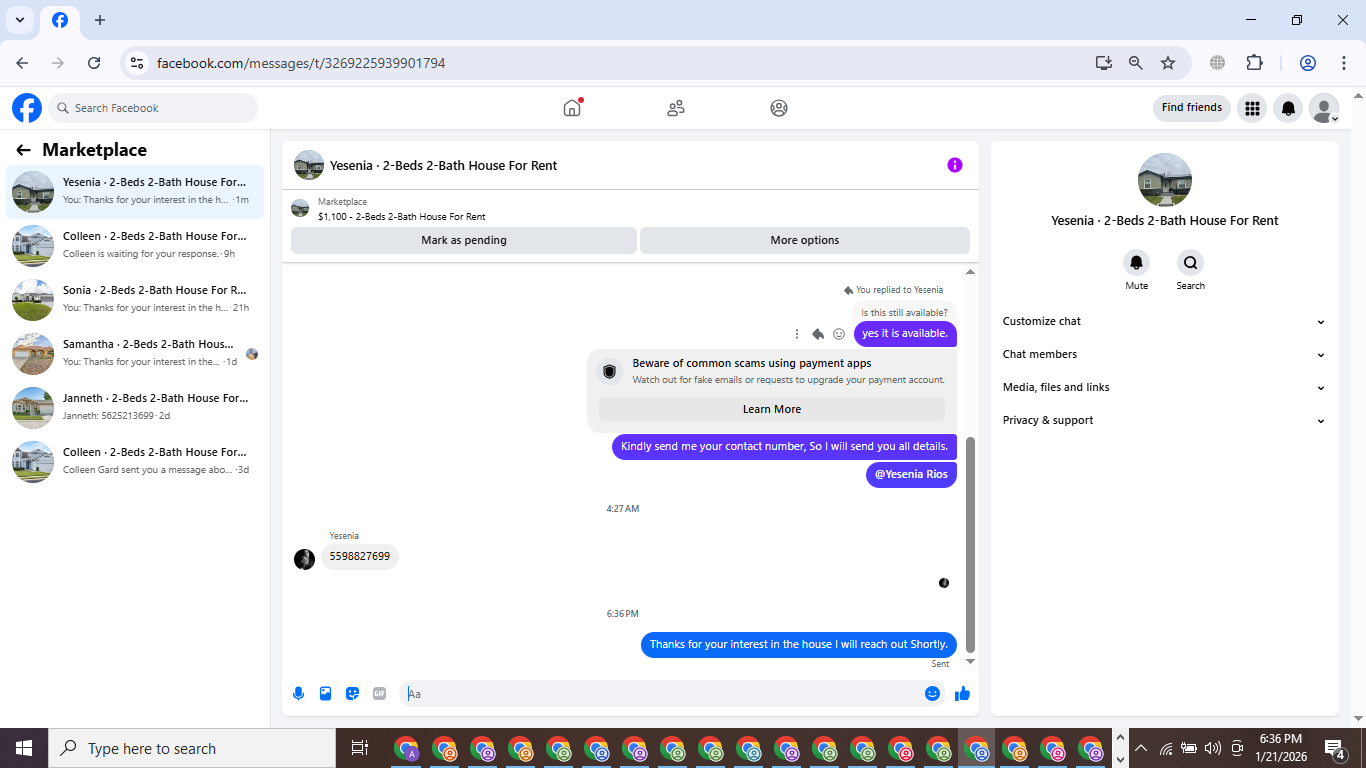Open emoji picker in message box
This screenshot has height=768, width=1366.
[932, 693]
